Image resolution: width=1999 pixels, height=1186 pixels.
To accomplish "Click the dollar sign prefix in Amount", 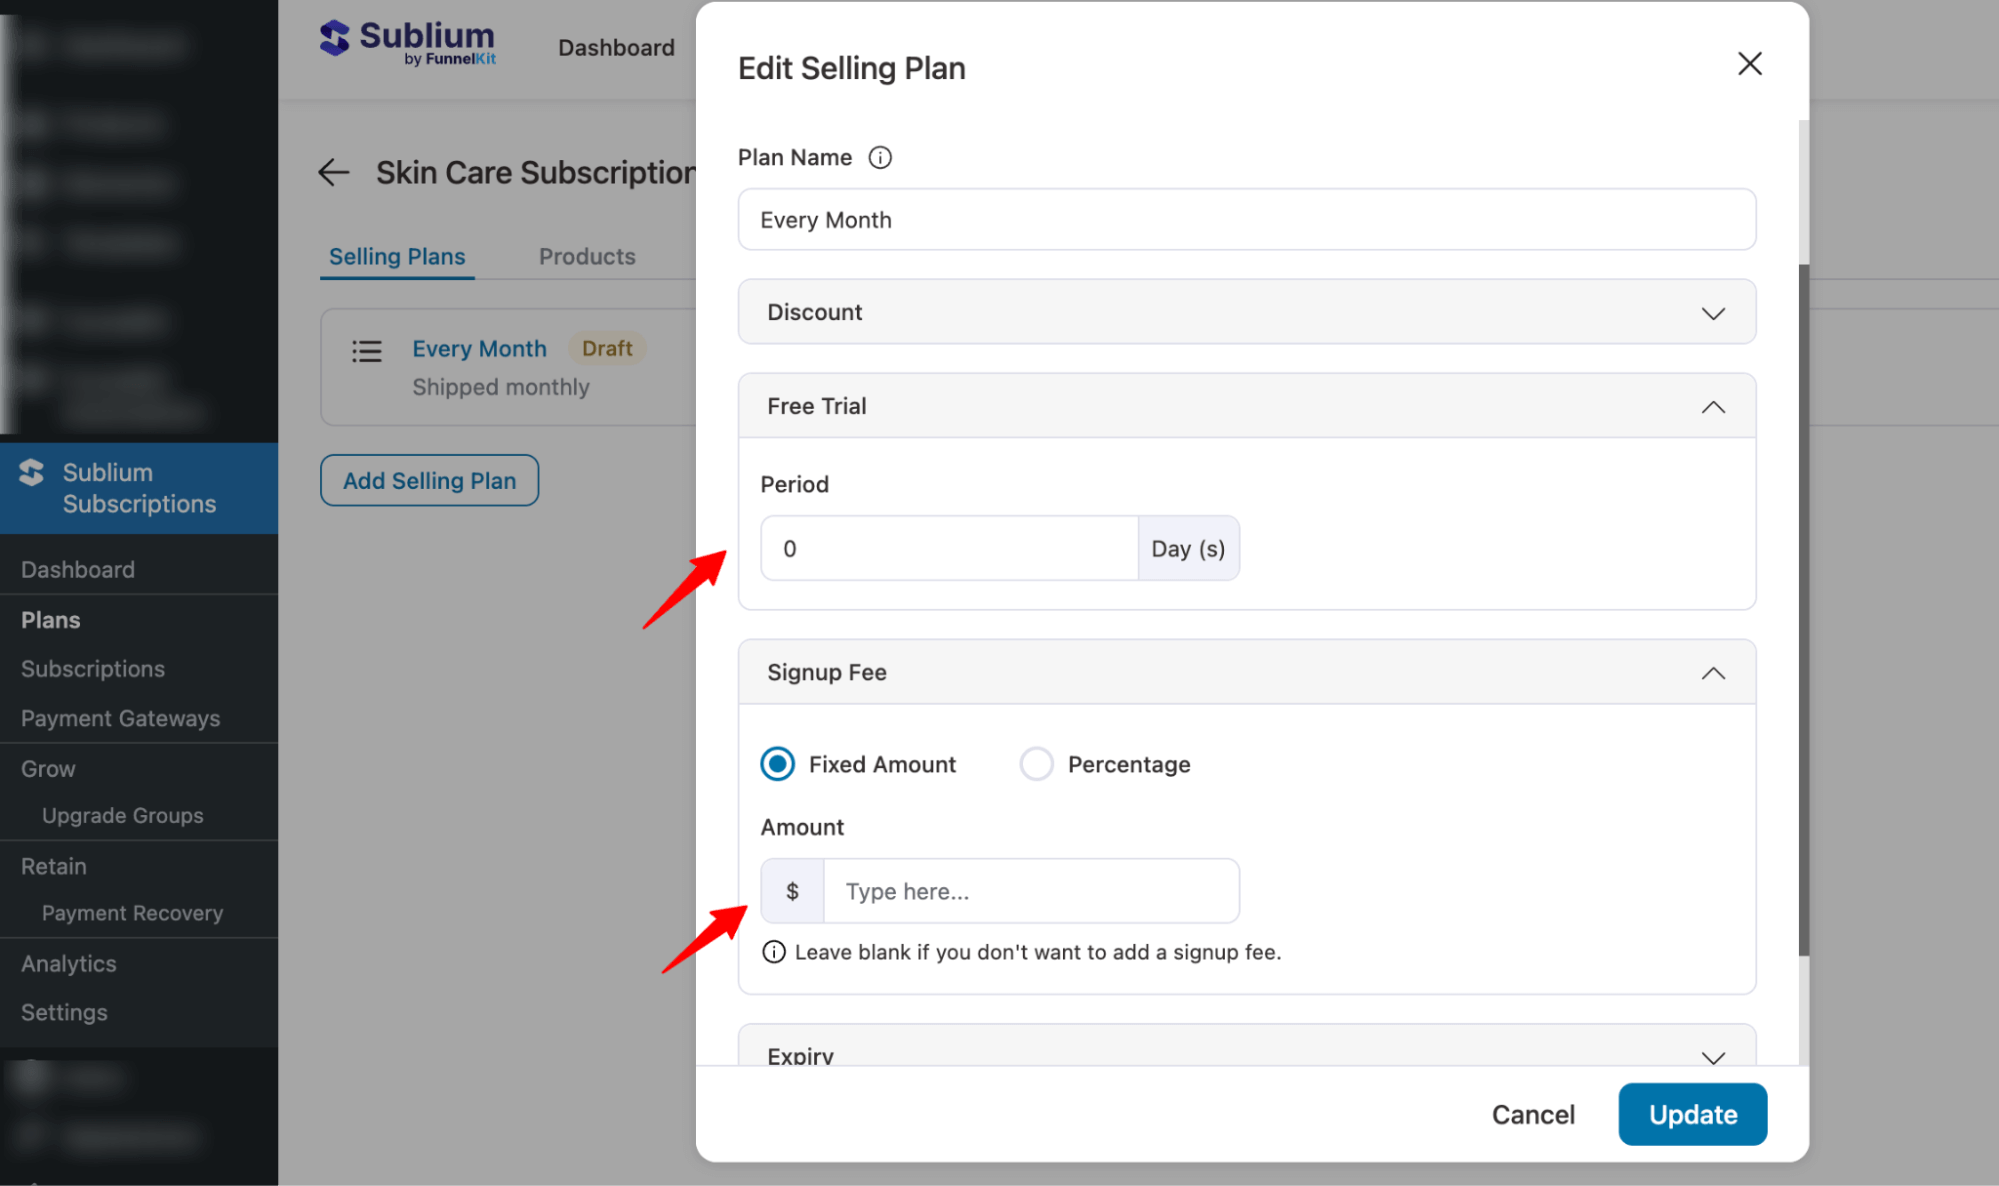I will [792, 891].
